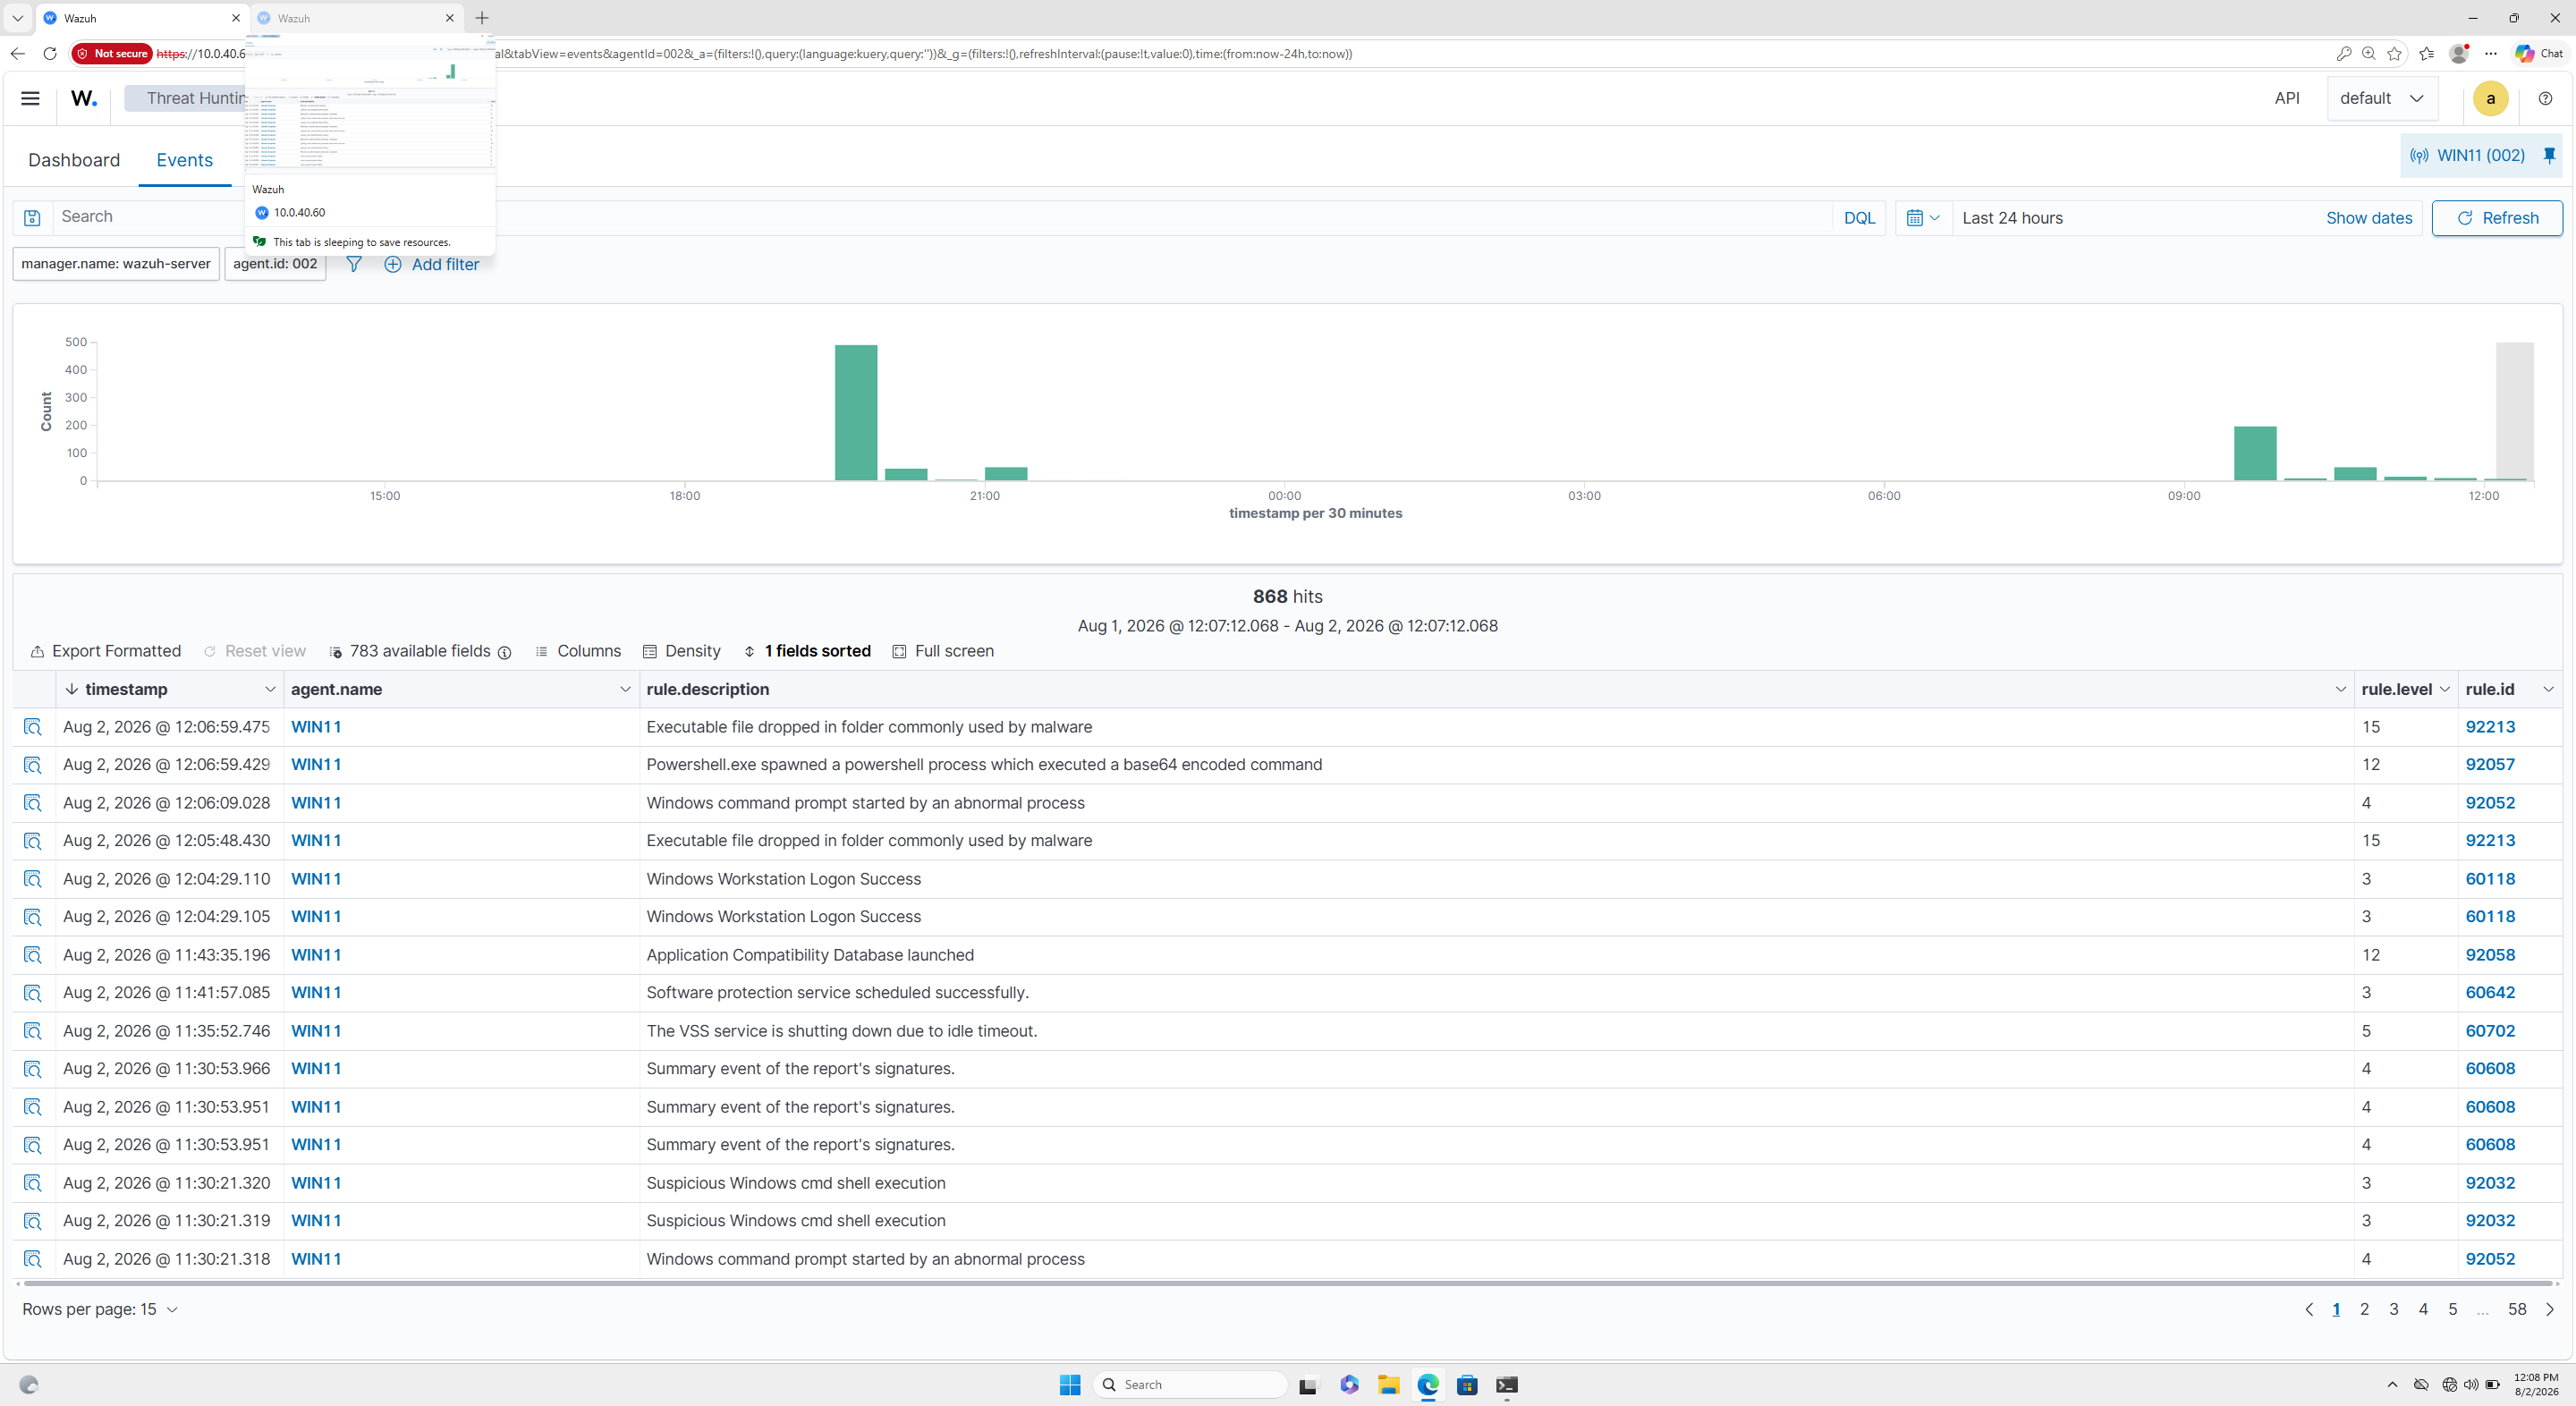Click the manager.name: wazuh-server filter pill
The width and height of the screenshot is (2576, 1406).
pos(116,264)
